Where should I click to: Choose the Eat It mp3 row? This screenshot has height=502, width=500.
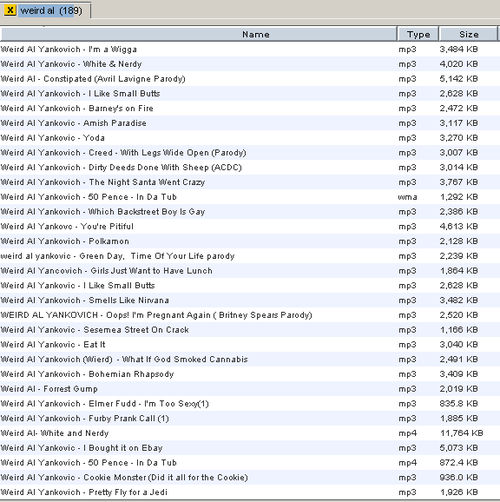[x=250, y=345]
